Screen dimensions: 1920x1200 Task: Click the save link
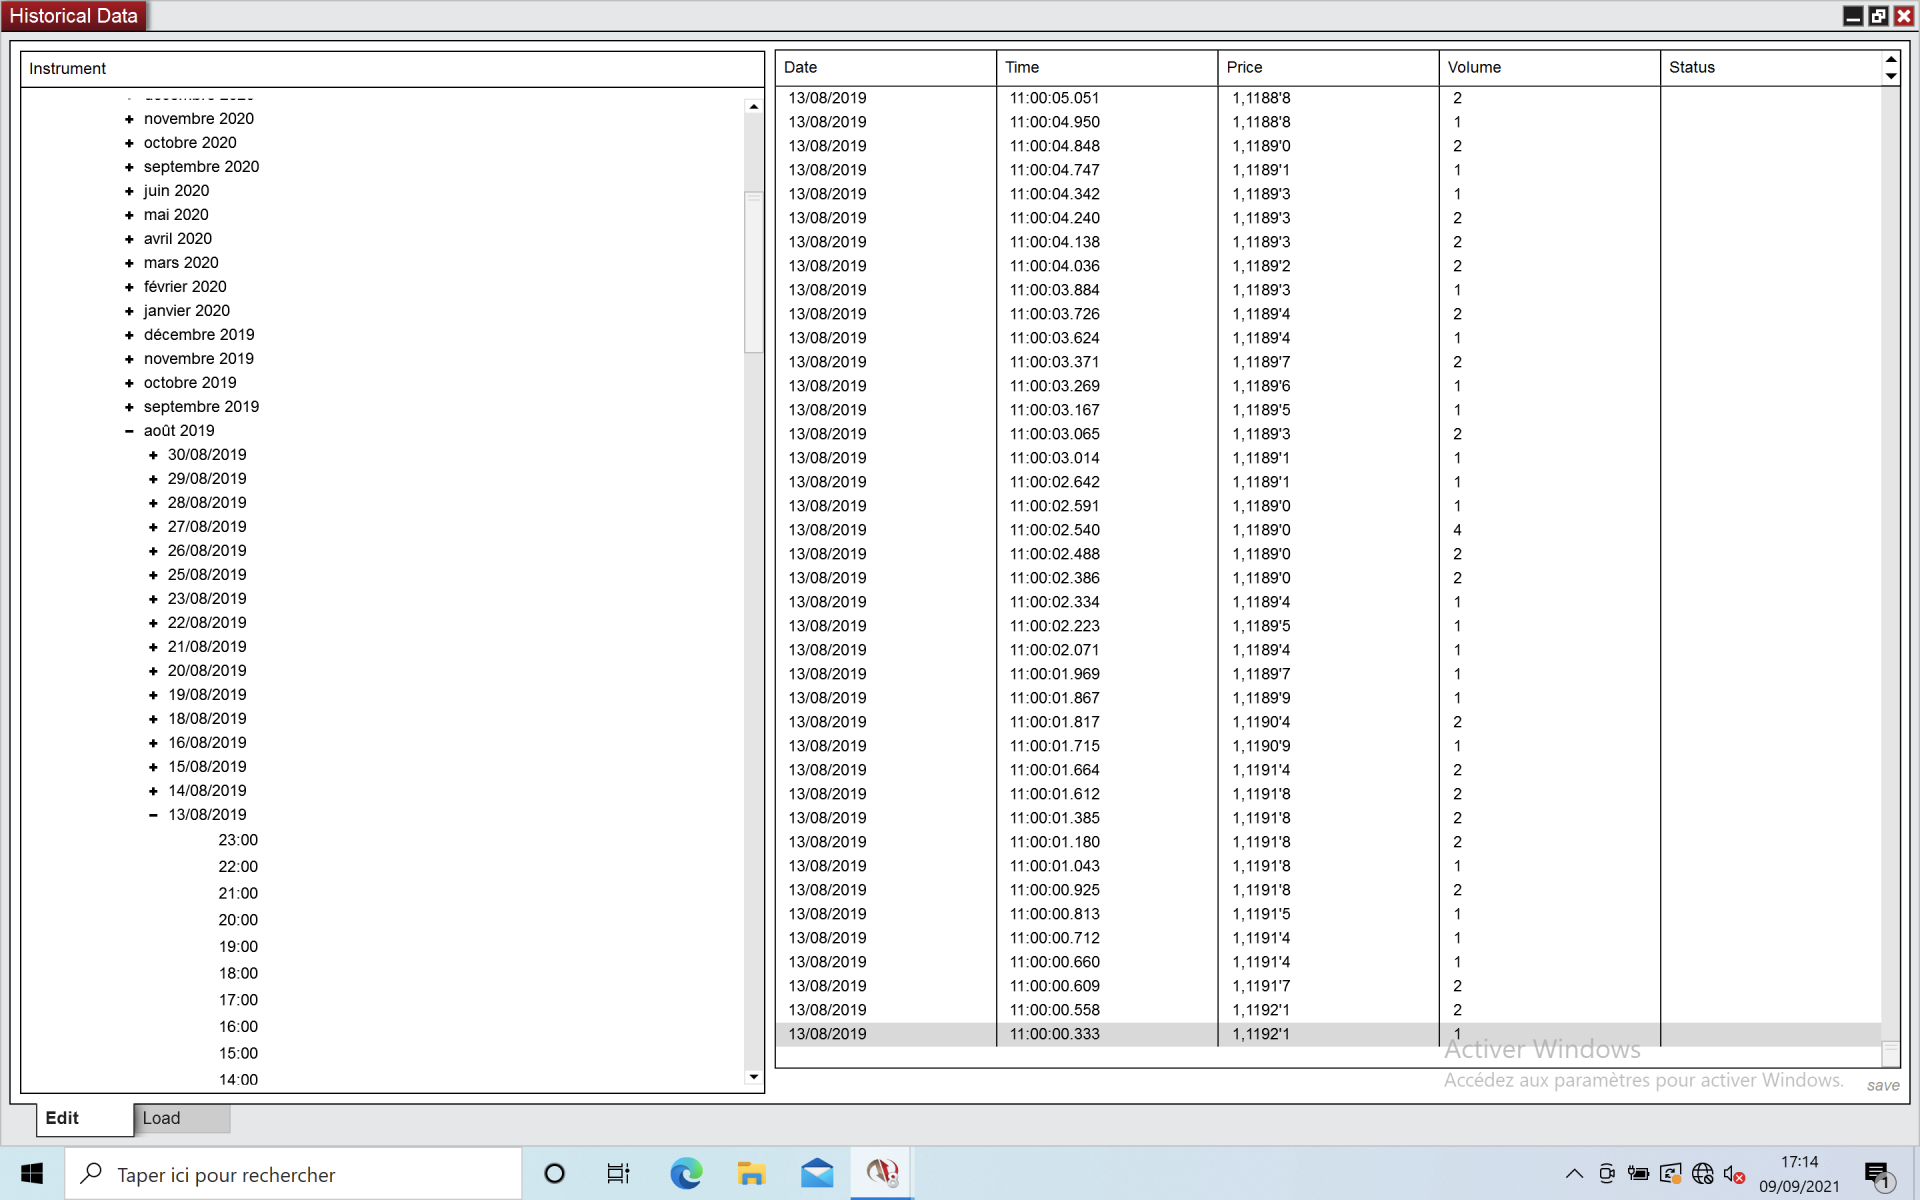point(1882,1085)
